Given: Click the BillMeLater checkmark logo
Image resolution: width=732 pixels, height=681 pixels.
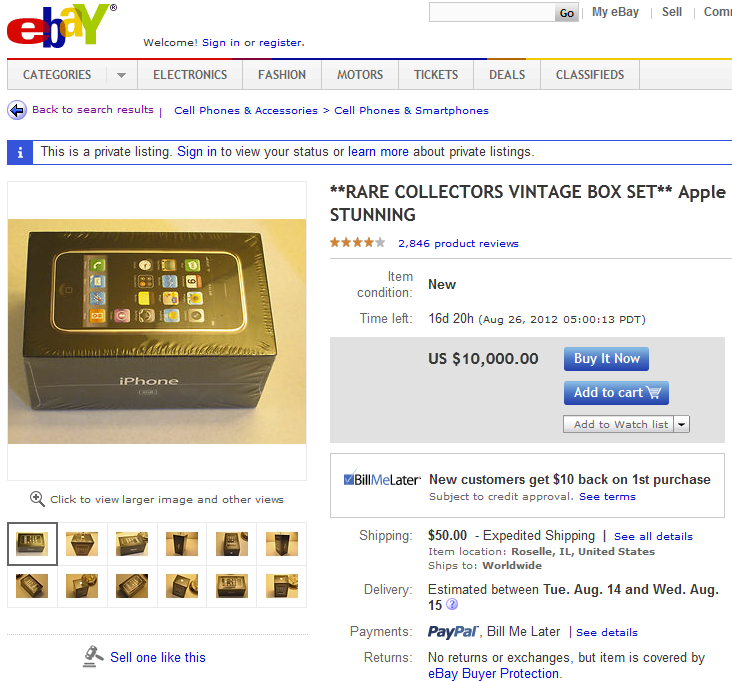Looking at the screenshot, I should pyautogui.click(x=382, y=479).
